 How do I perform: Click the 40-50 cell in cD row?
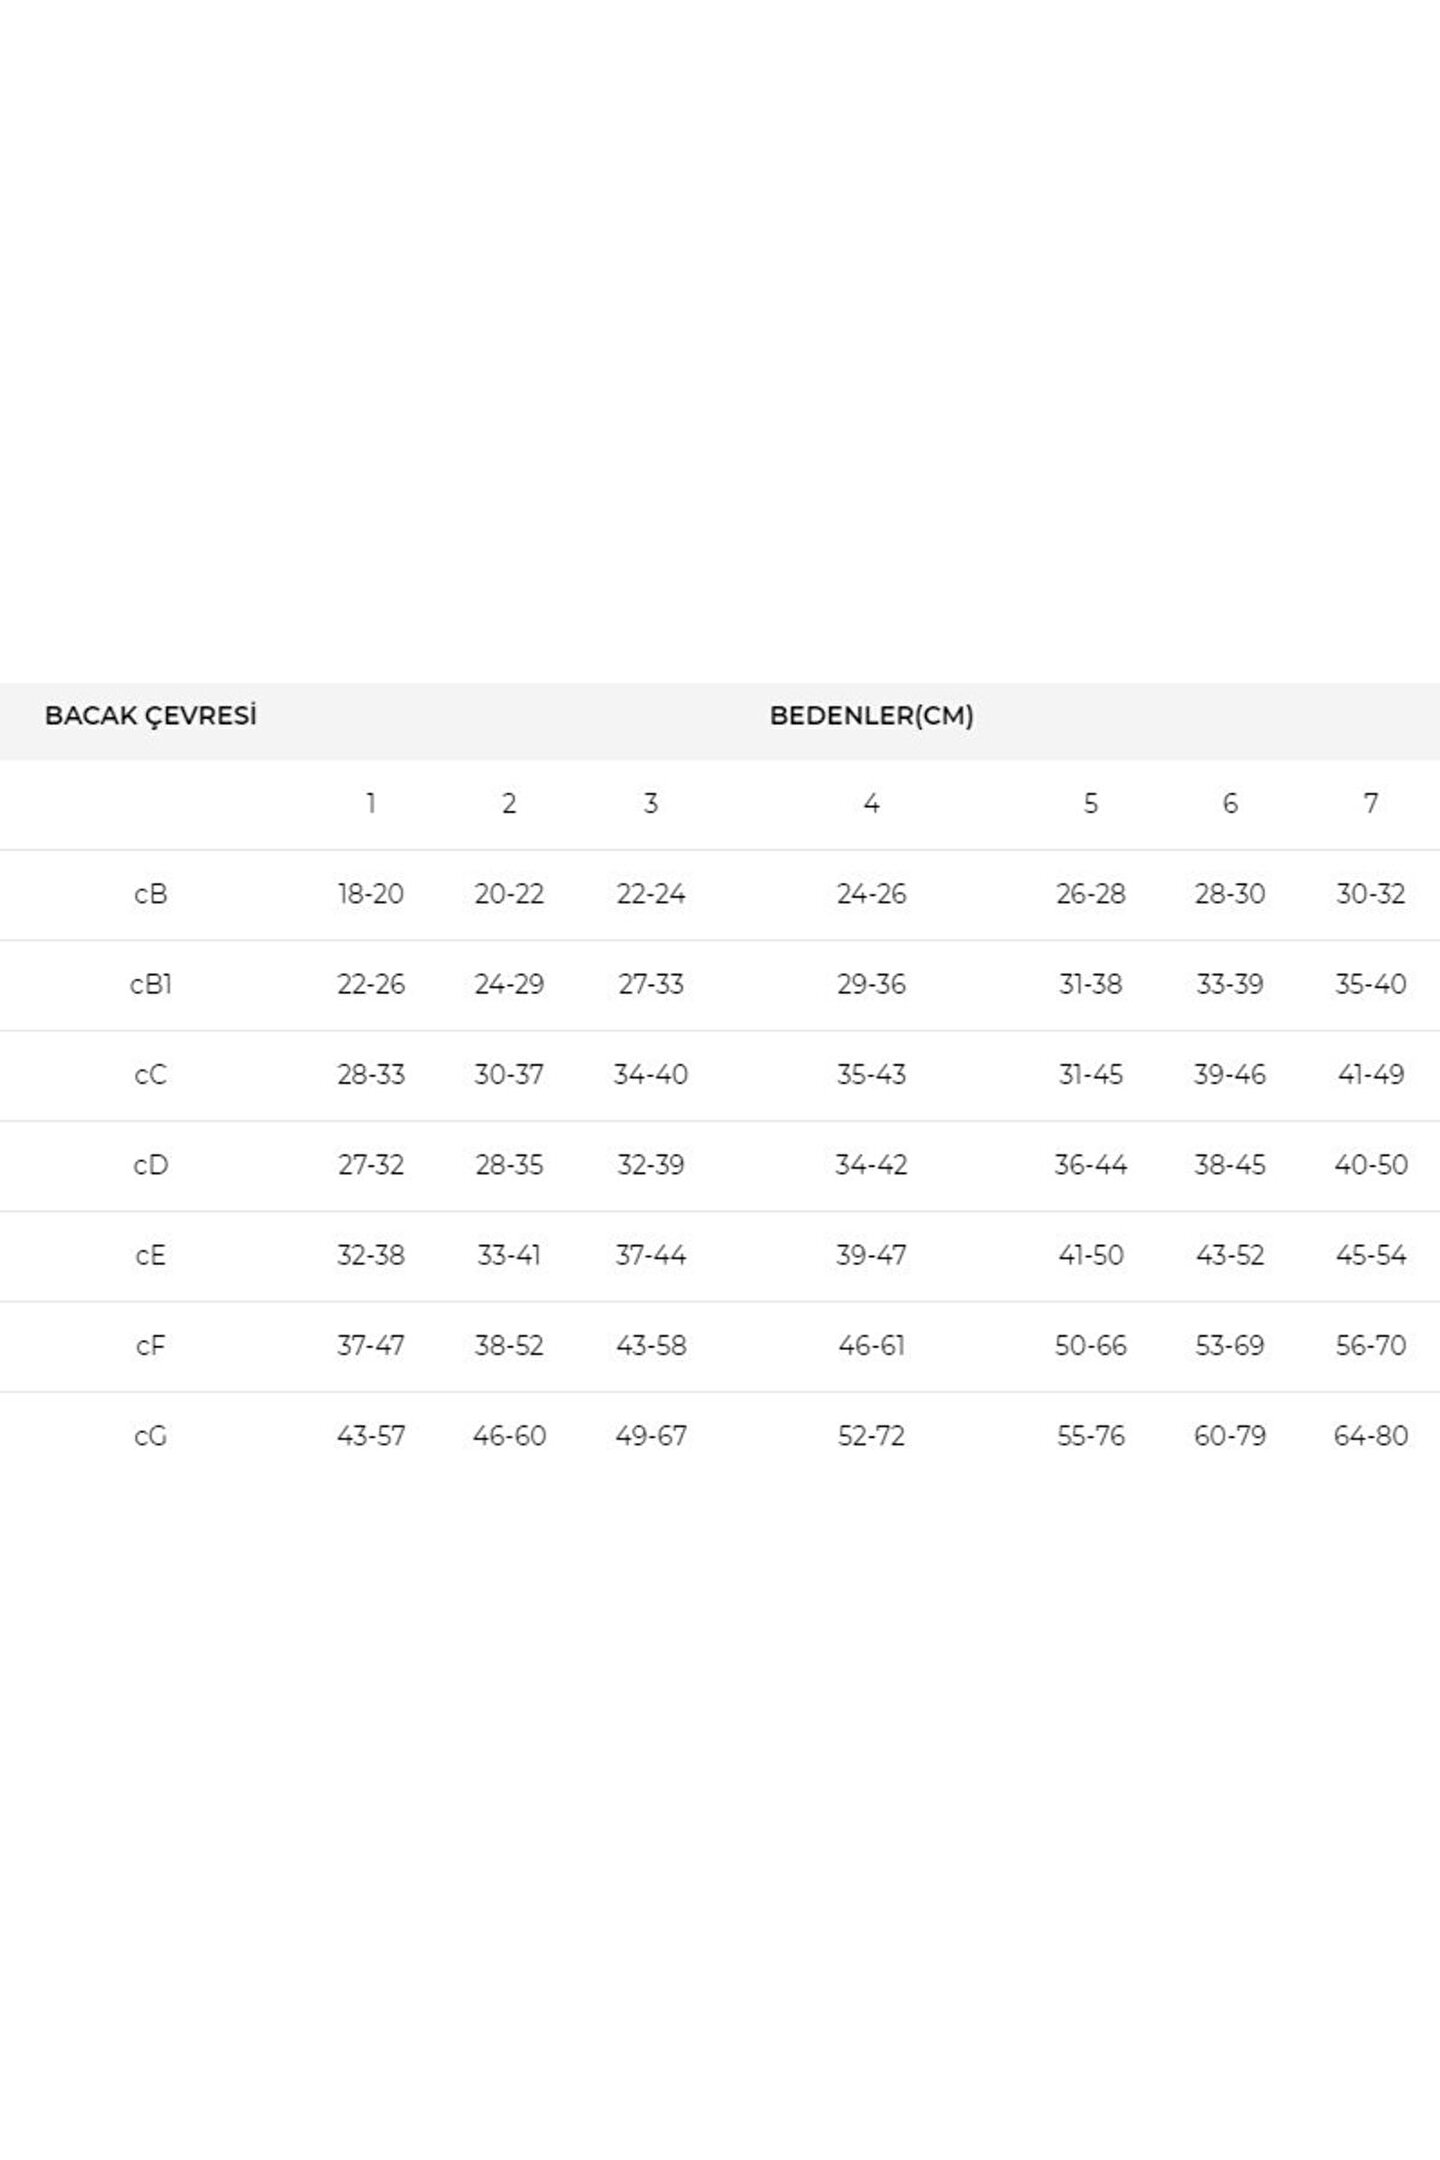[x=1371, y=1165]
